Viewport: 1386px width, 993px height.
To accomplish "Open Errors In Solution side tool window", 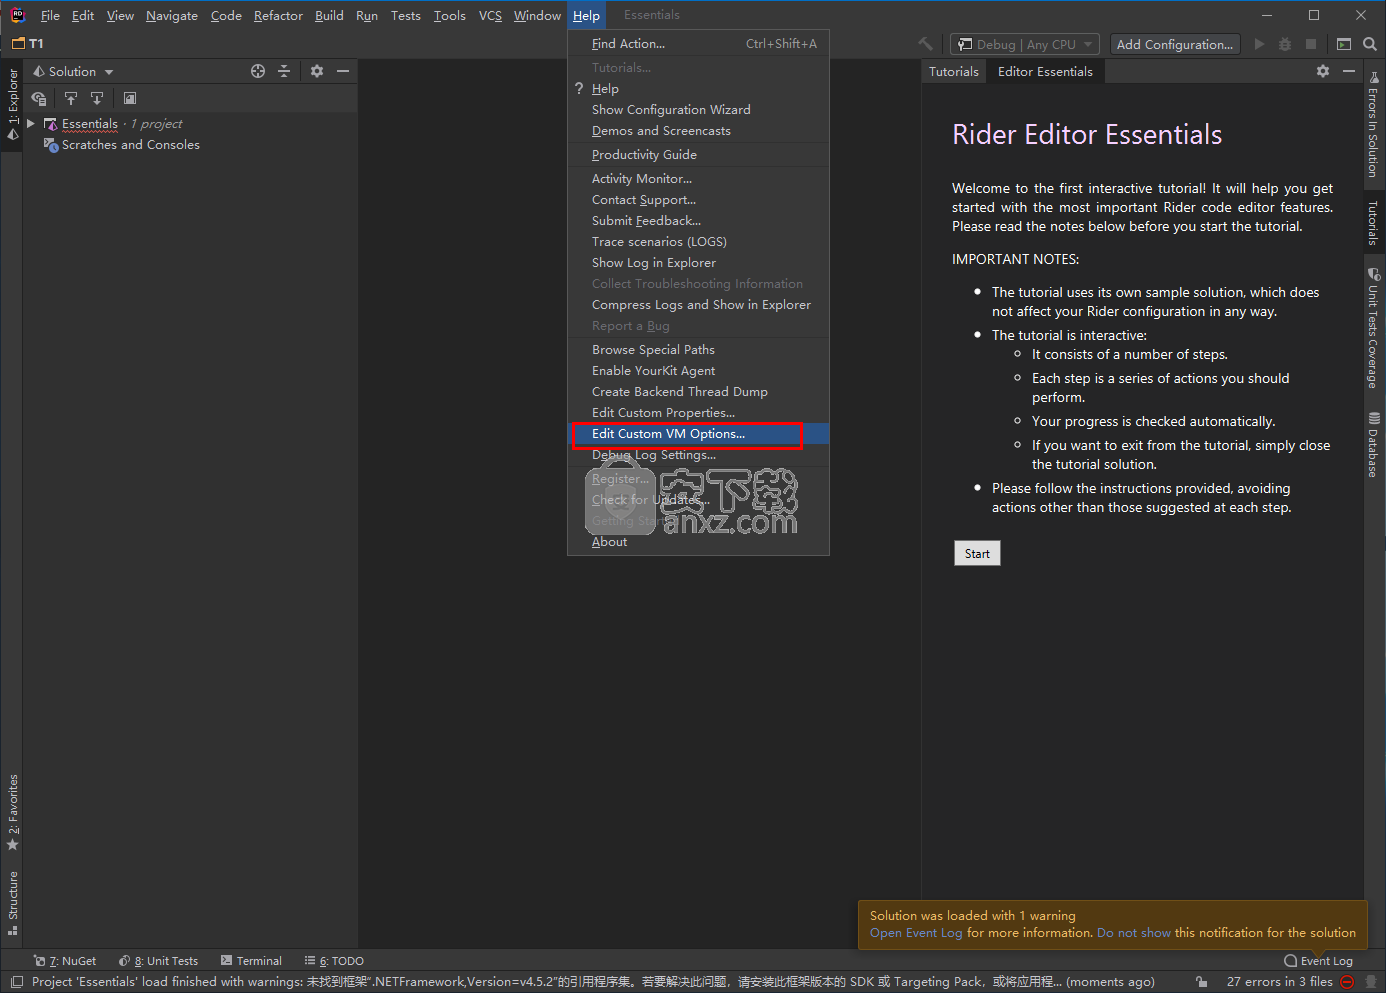I will pyautogui.click(x=1373, y=125).
